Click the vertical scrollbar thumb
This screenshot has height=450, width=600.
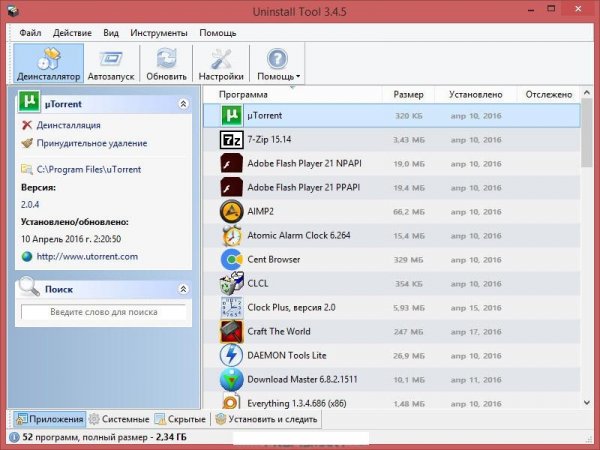(587, 132)
